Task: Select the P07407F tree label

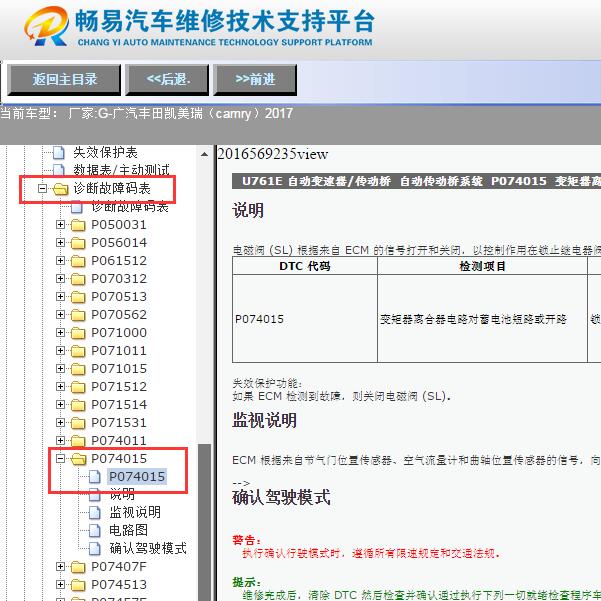Action: [x=119, y=567]
